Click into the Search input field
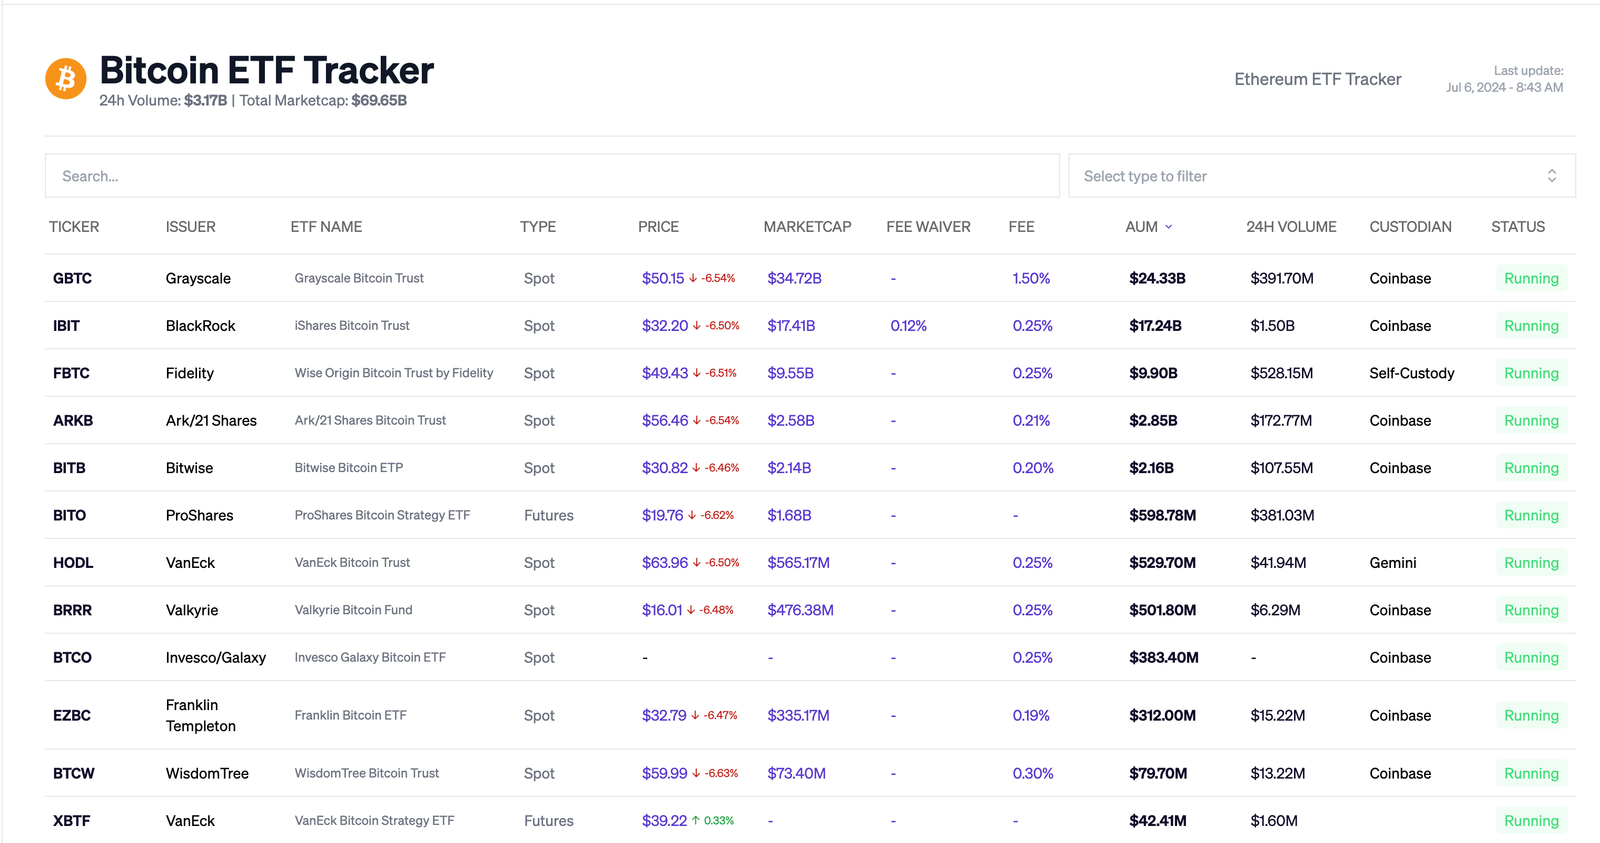1600x843 pixels. point(551,176)
